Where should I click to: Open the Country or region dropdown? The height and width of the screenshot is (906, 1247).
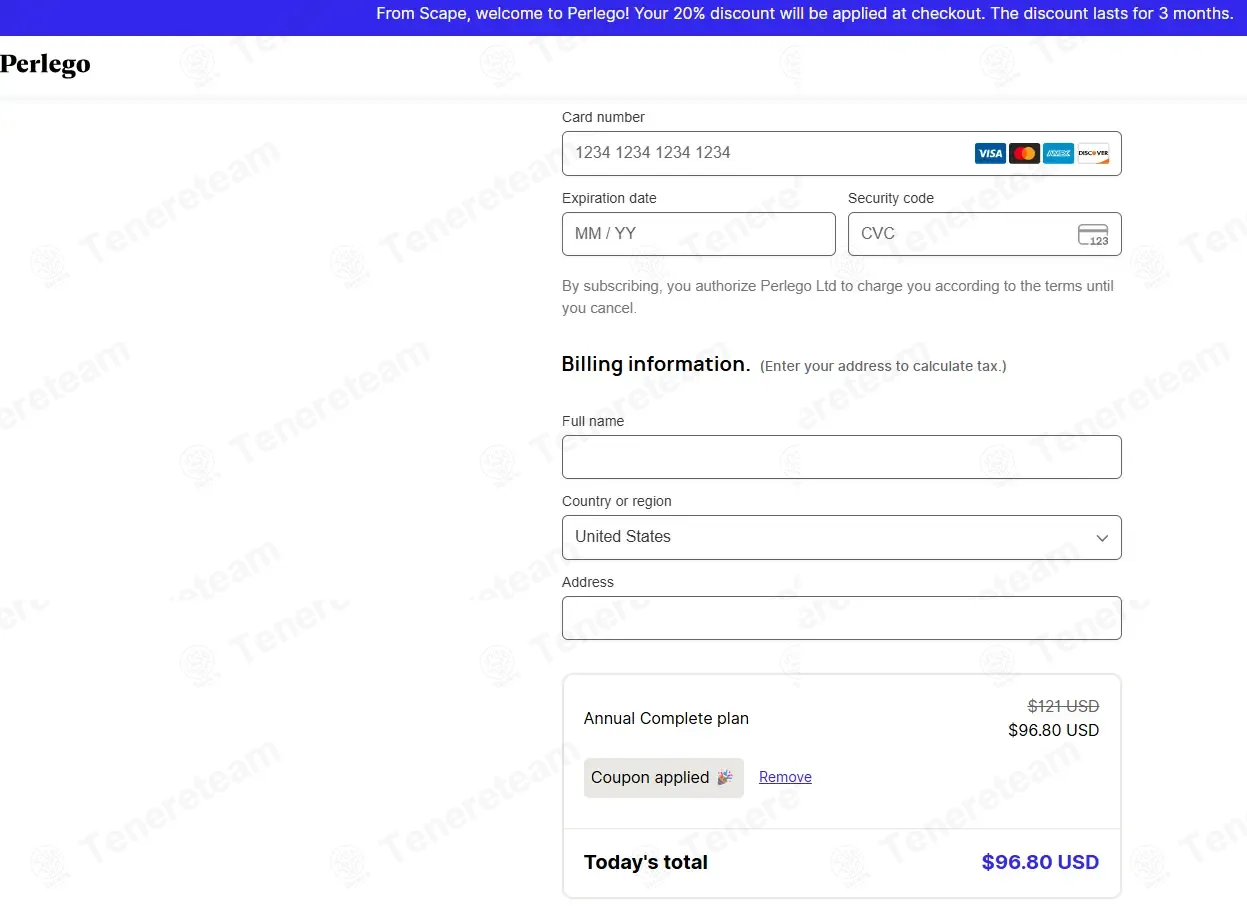pos(841,537)
